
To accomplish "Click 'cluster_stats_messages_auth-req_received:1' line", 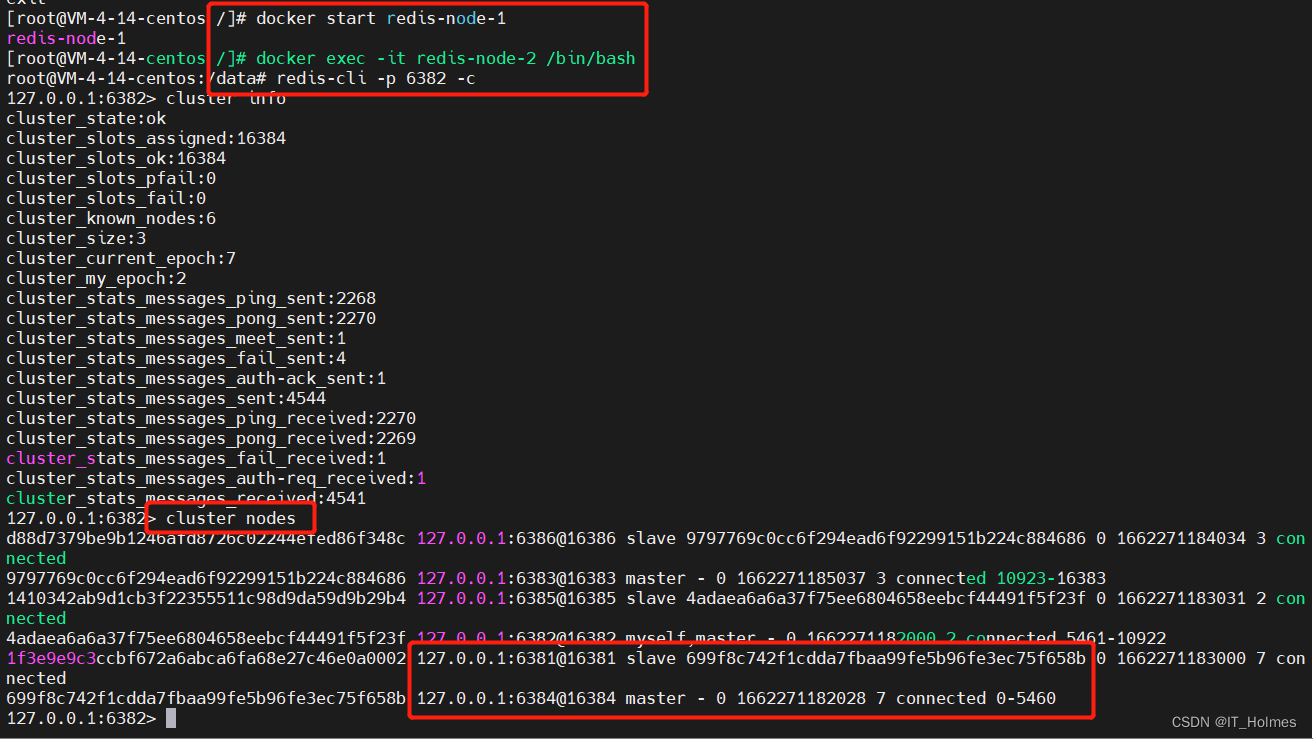I will 216,478.
